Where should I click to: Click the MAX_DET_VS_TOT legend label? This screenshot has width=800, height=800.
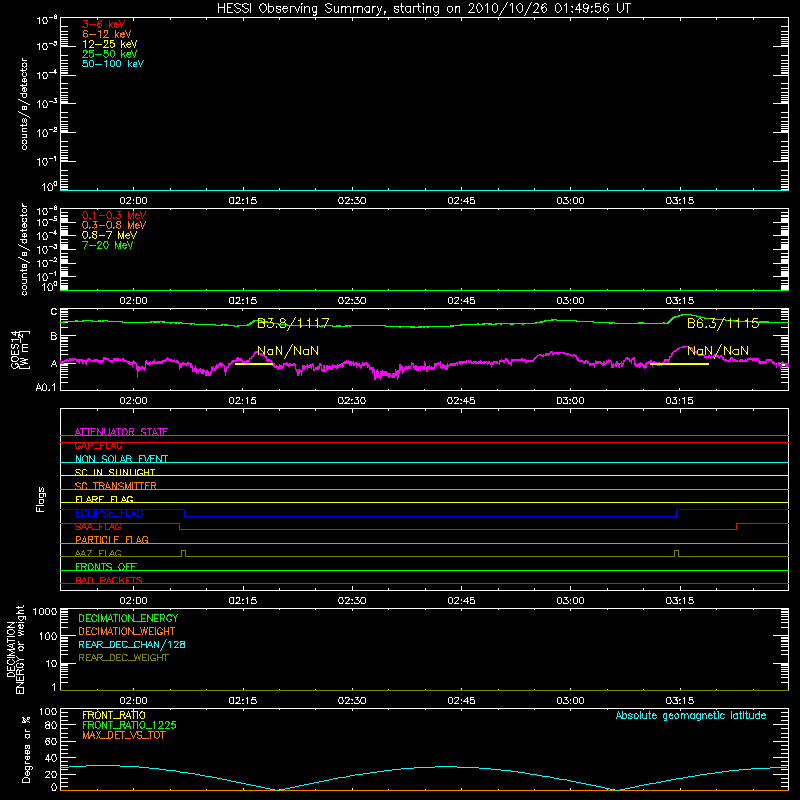click(x=123, y=735)
